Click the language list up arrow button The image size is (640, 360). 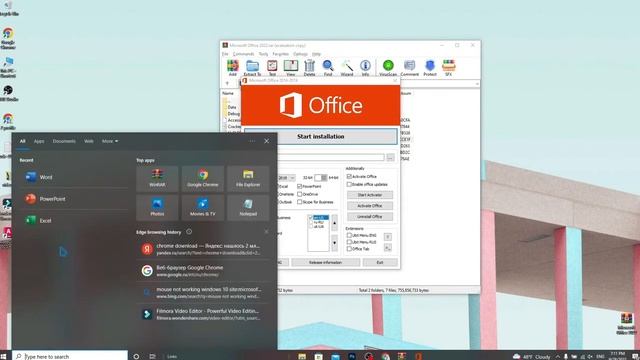[334, 223]
